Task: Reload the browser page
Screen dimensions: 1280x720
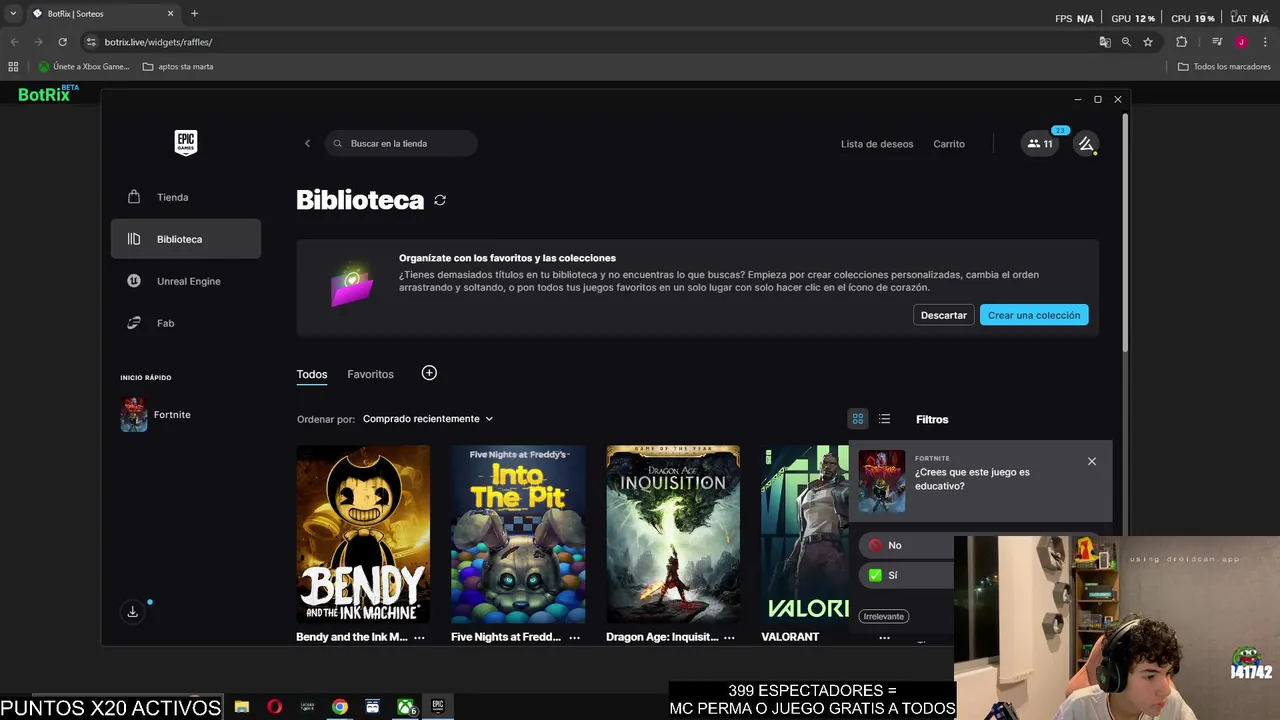Action: click(62, 42)
